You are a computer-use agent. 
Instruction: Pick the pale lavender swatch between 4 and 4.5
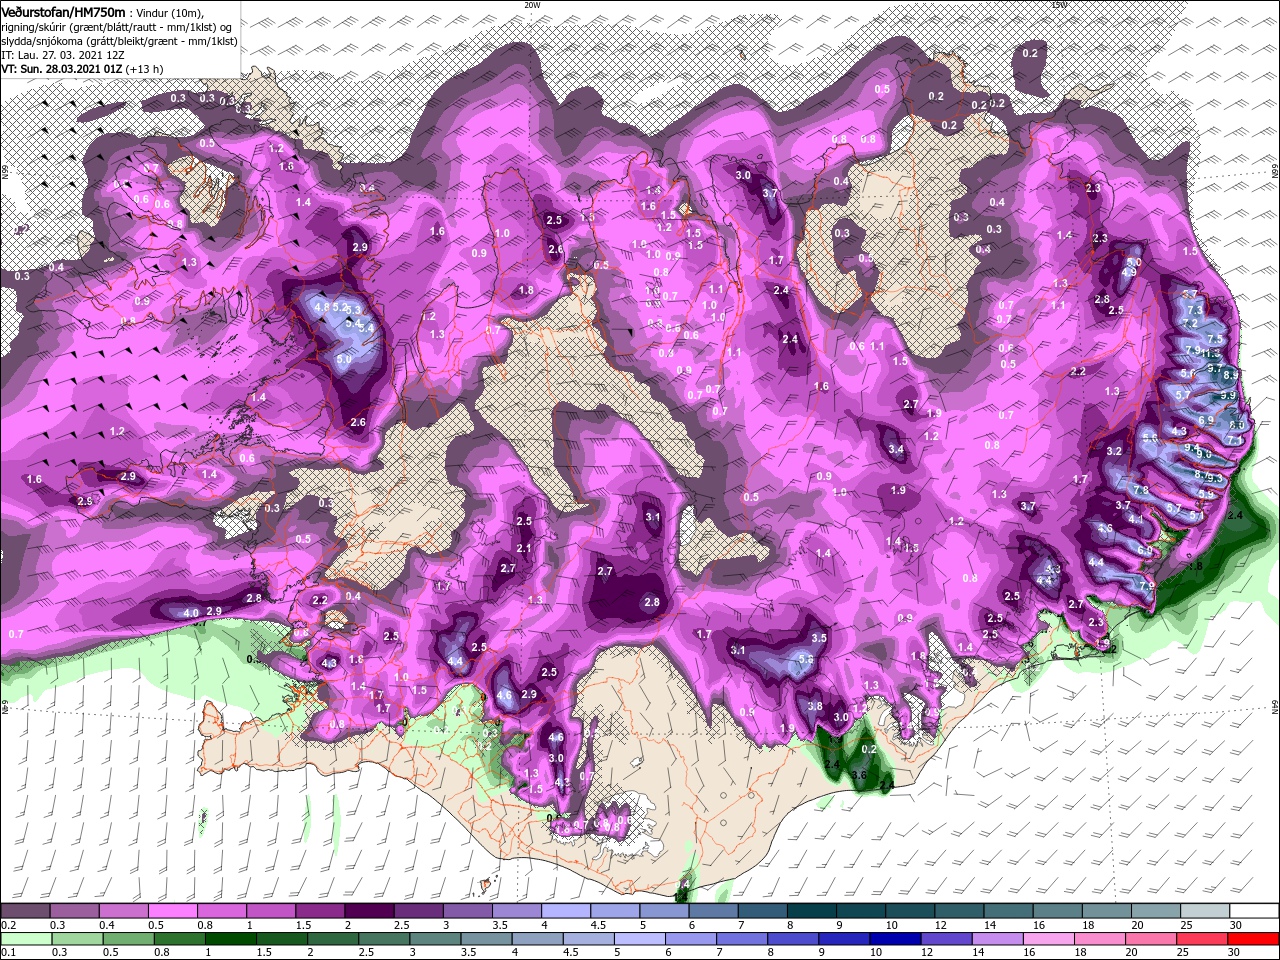(566, 911)
